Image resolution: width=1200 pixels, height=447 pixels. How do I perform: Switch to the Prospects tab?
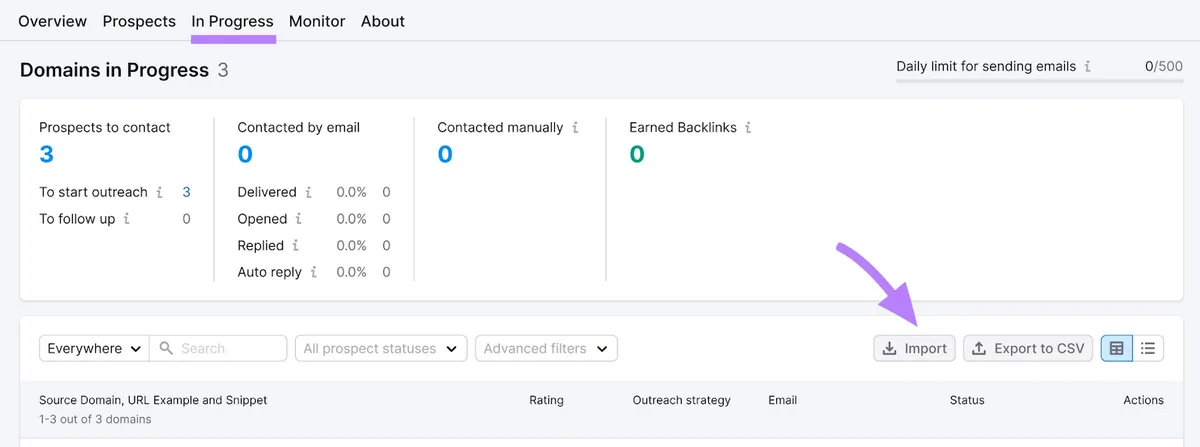click(139, 21)
